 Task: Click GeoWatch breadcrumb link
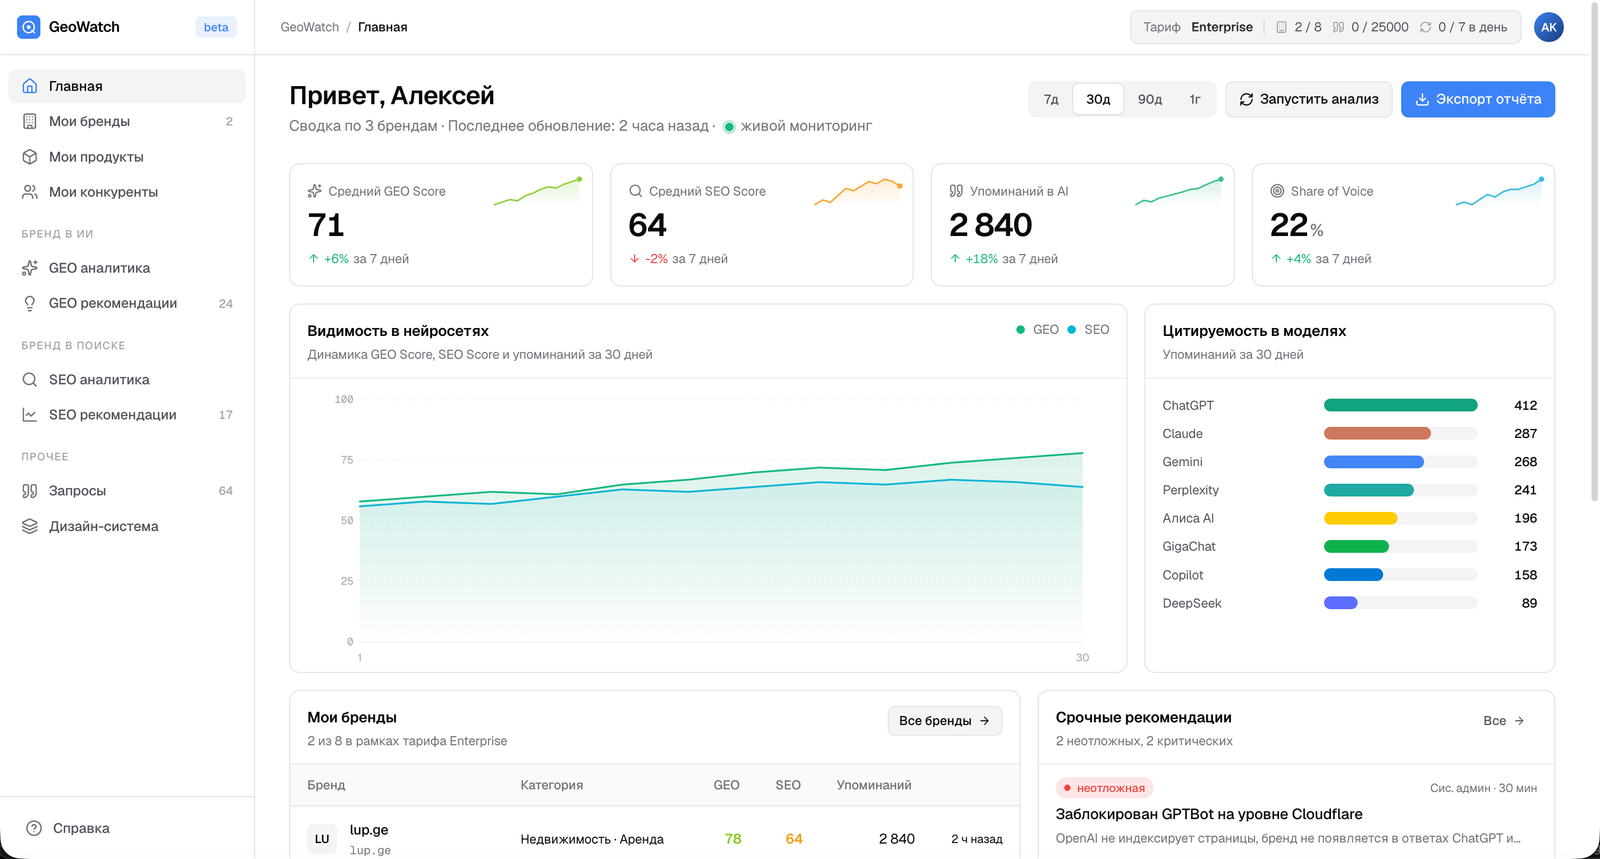coord(310,27)
